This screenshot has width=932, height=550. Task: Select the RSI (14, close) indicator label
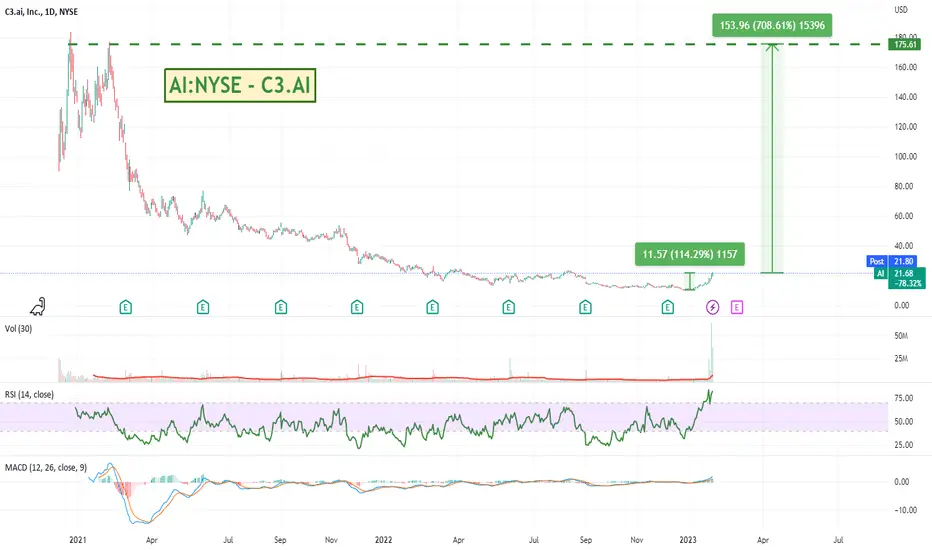pyautogui.click(x=29, y=395)
